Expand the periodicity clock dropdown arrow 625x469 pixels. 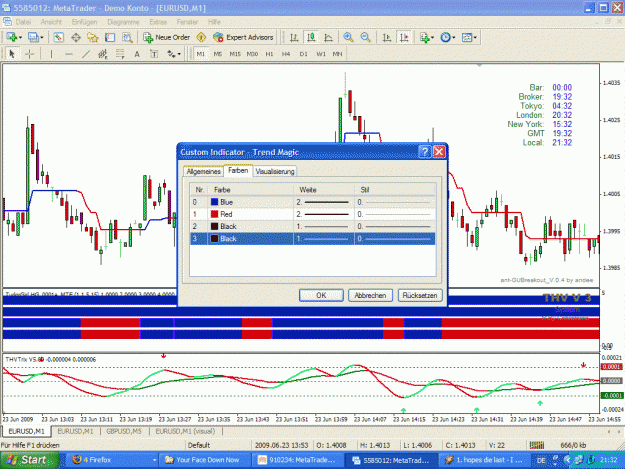tap(454, 37)
